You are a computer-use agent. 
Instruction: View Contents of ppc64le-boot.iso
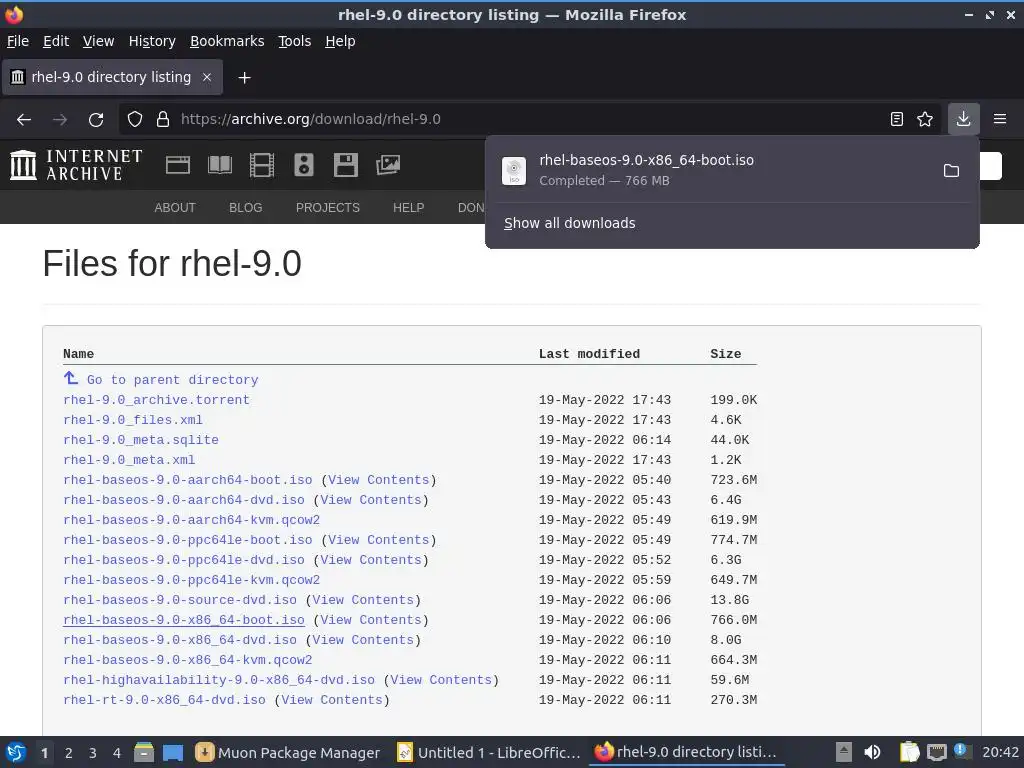[379, 540]
